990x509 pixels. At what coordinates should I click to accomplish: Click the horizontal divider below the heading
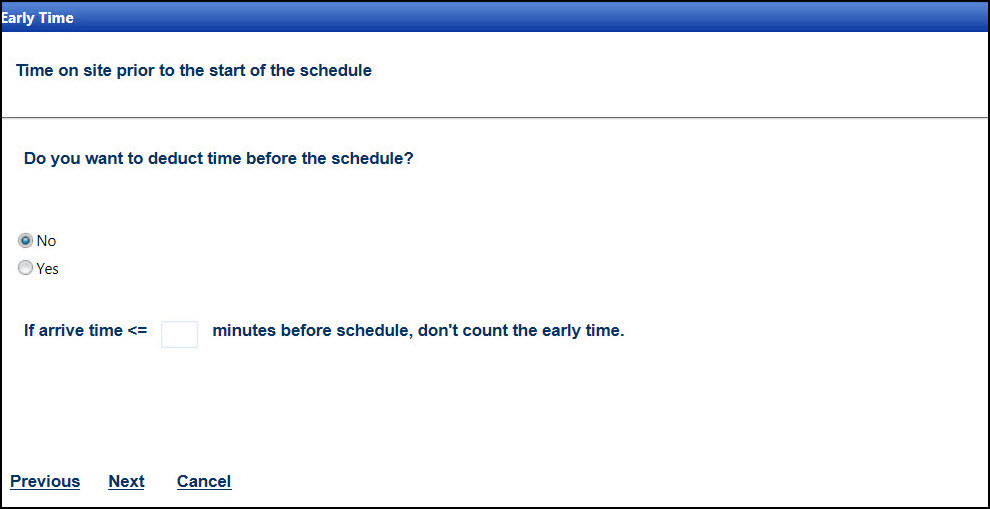tap(495, 118)
